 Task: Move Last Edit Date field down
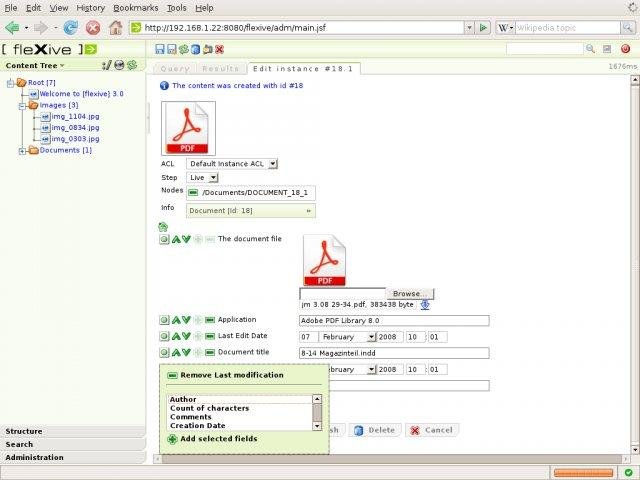[187, 336]
